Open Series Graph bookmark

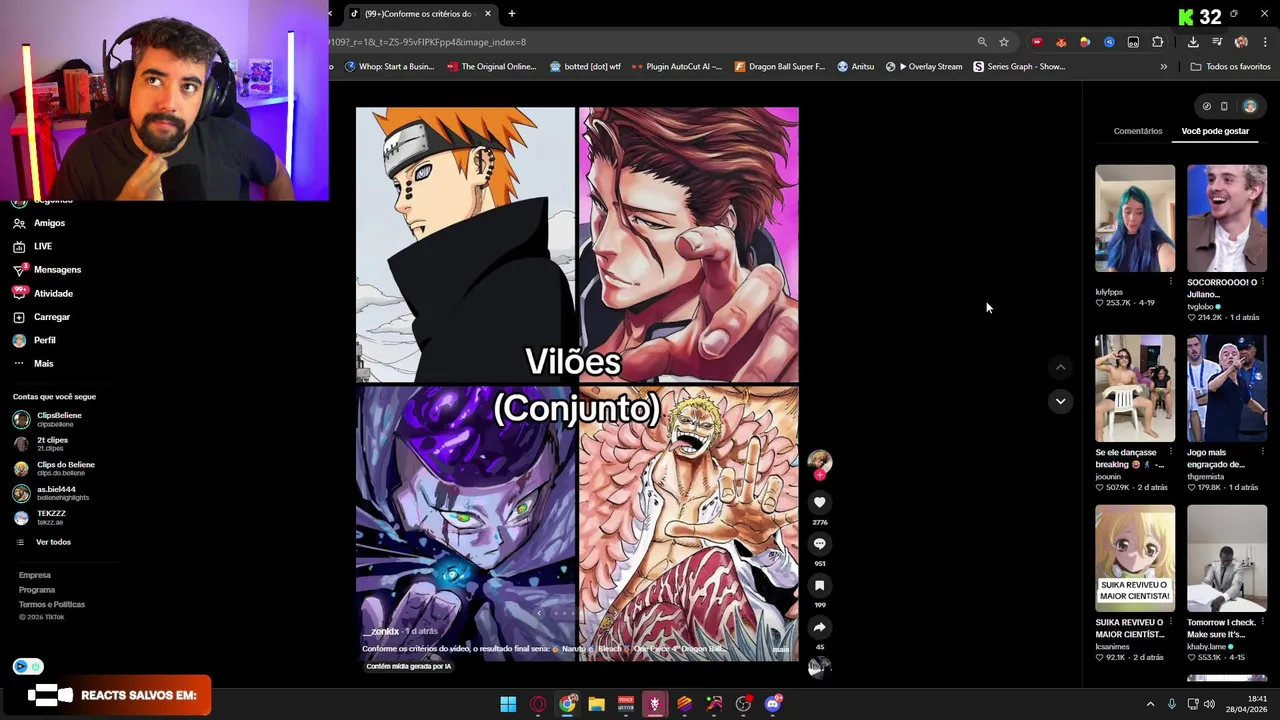[x=1019, y=67]
